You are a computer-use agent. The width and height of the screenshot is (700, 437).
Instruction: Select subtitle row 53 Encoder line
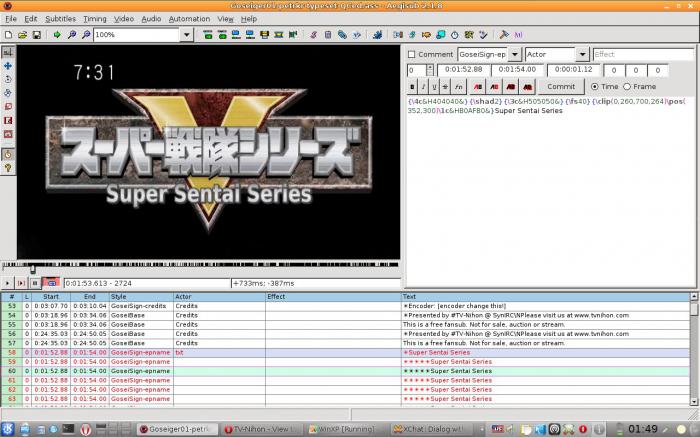click(x=345, y=306)
